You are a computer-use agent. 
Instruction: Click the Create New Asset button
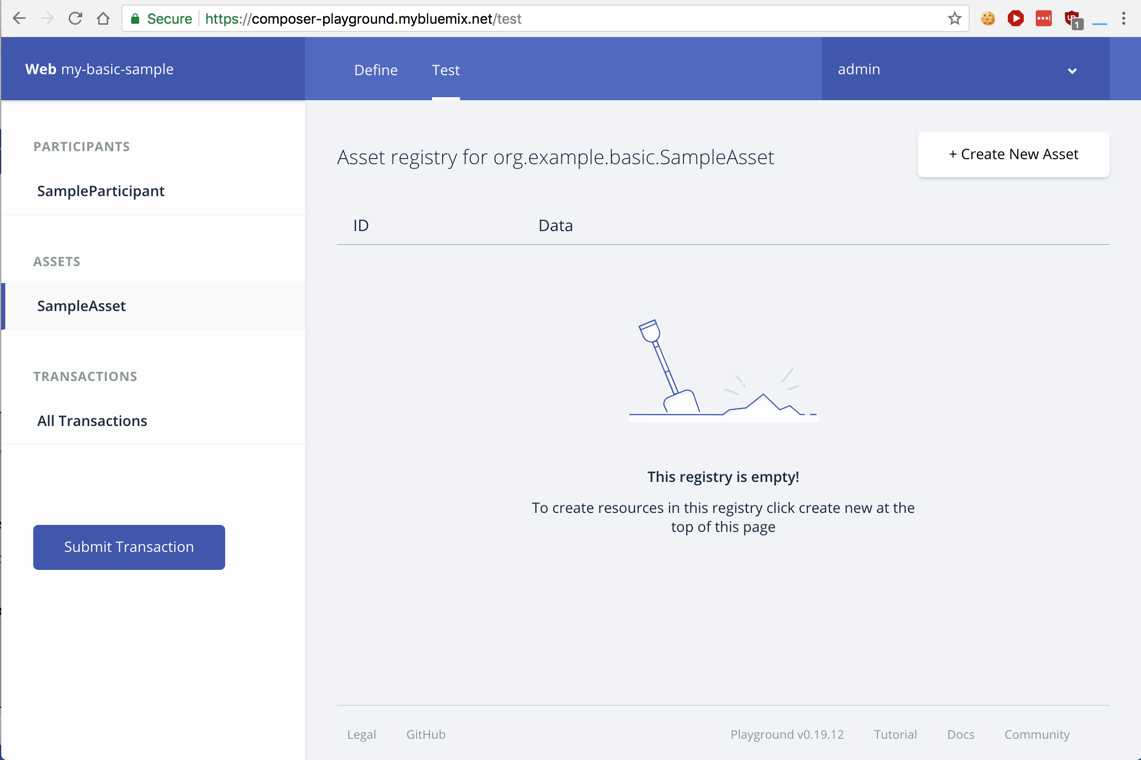pyautogui.click(x=1013, y=154)
